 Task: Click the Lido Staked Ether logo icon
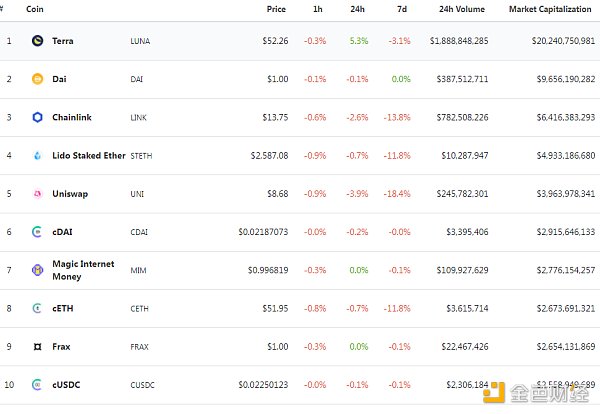pyautogui.click(x=38, y=155)
